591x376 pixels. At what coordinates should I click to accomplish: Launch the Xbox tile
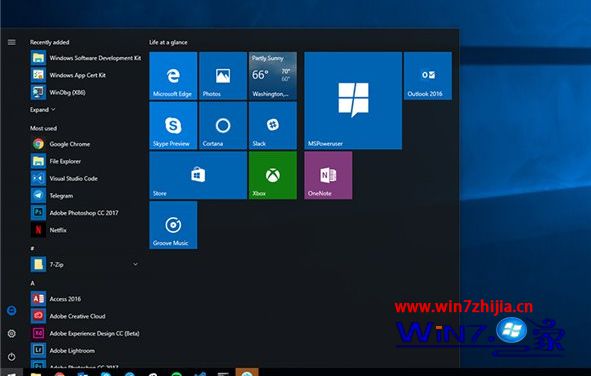[273, 175]
